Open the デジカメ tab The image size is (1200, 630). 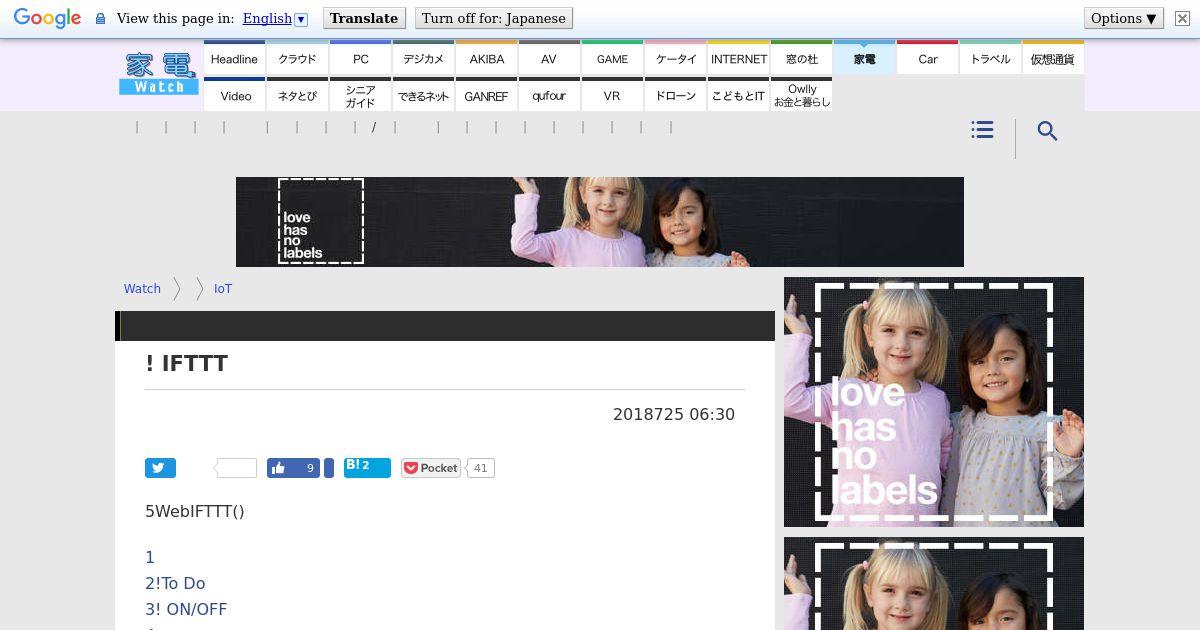click(423, 58)
